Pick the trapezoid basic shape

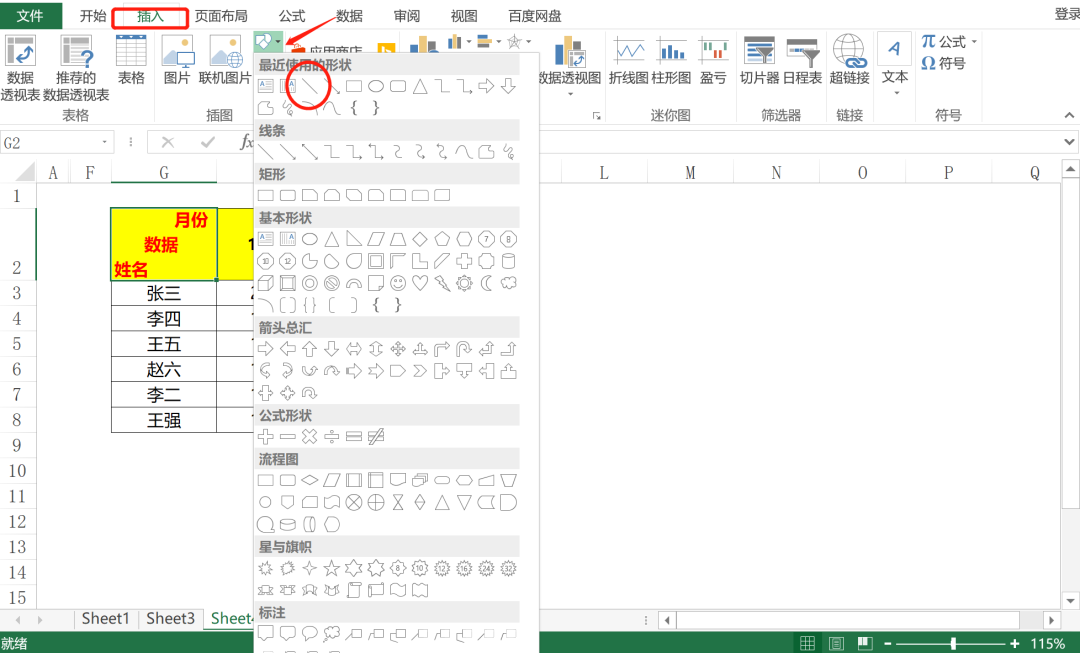(398, 239)
